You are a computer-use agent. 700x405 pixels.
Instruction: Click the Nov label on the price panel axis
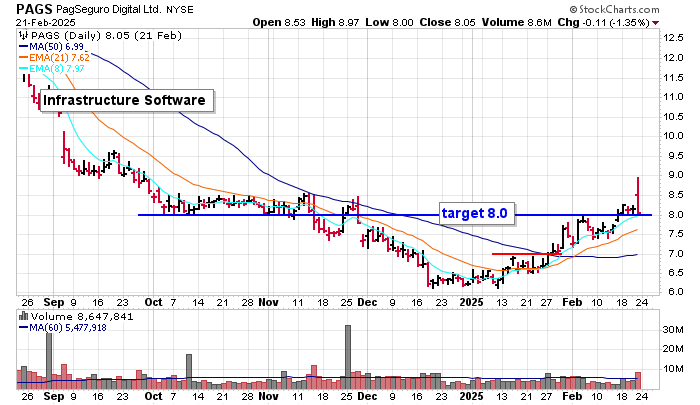[269, 302]
